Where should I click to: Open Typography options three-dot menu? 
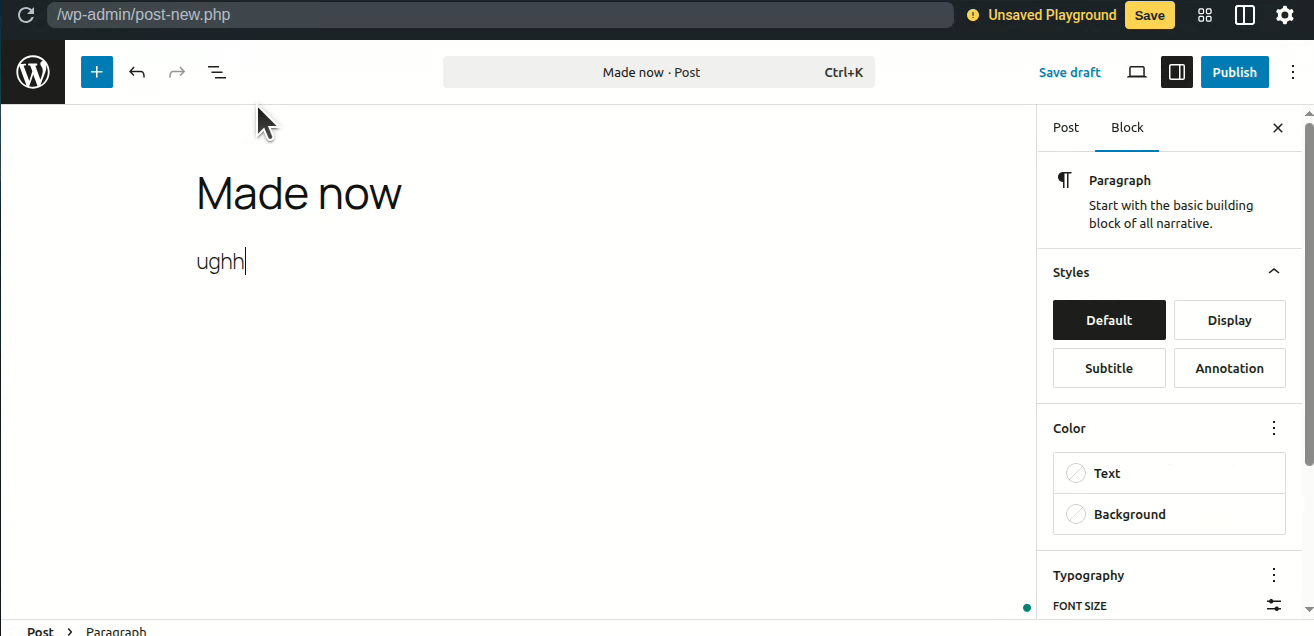(x=1273, y=575)
